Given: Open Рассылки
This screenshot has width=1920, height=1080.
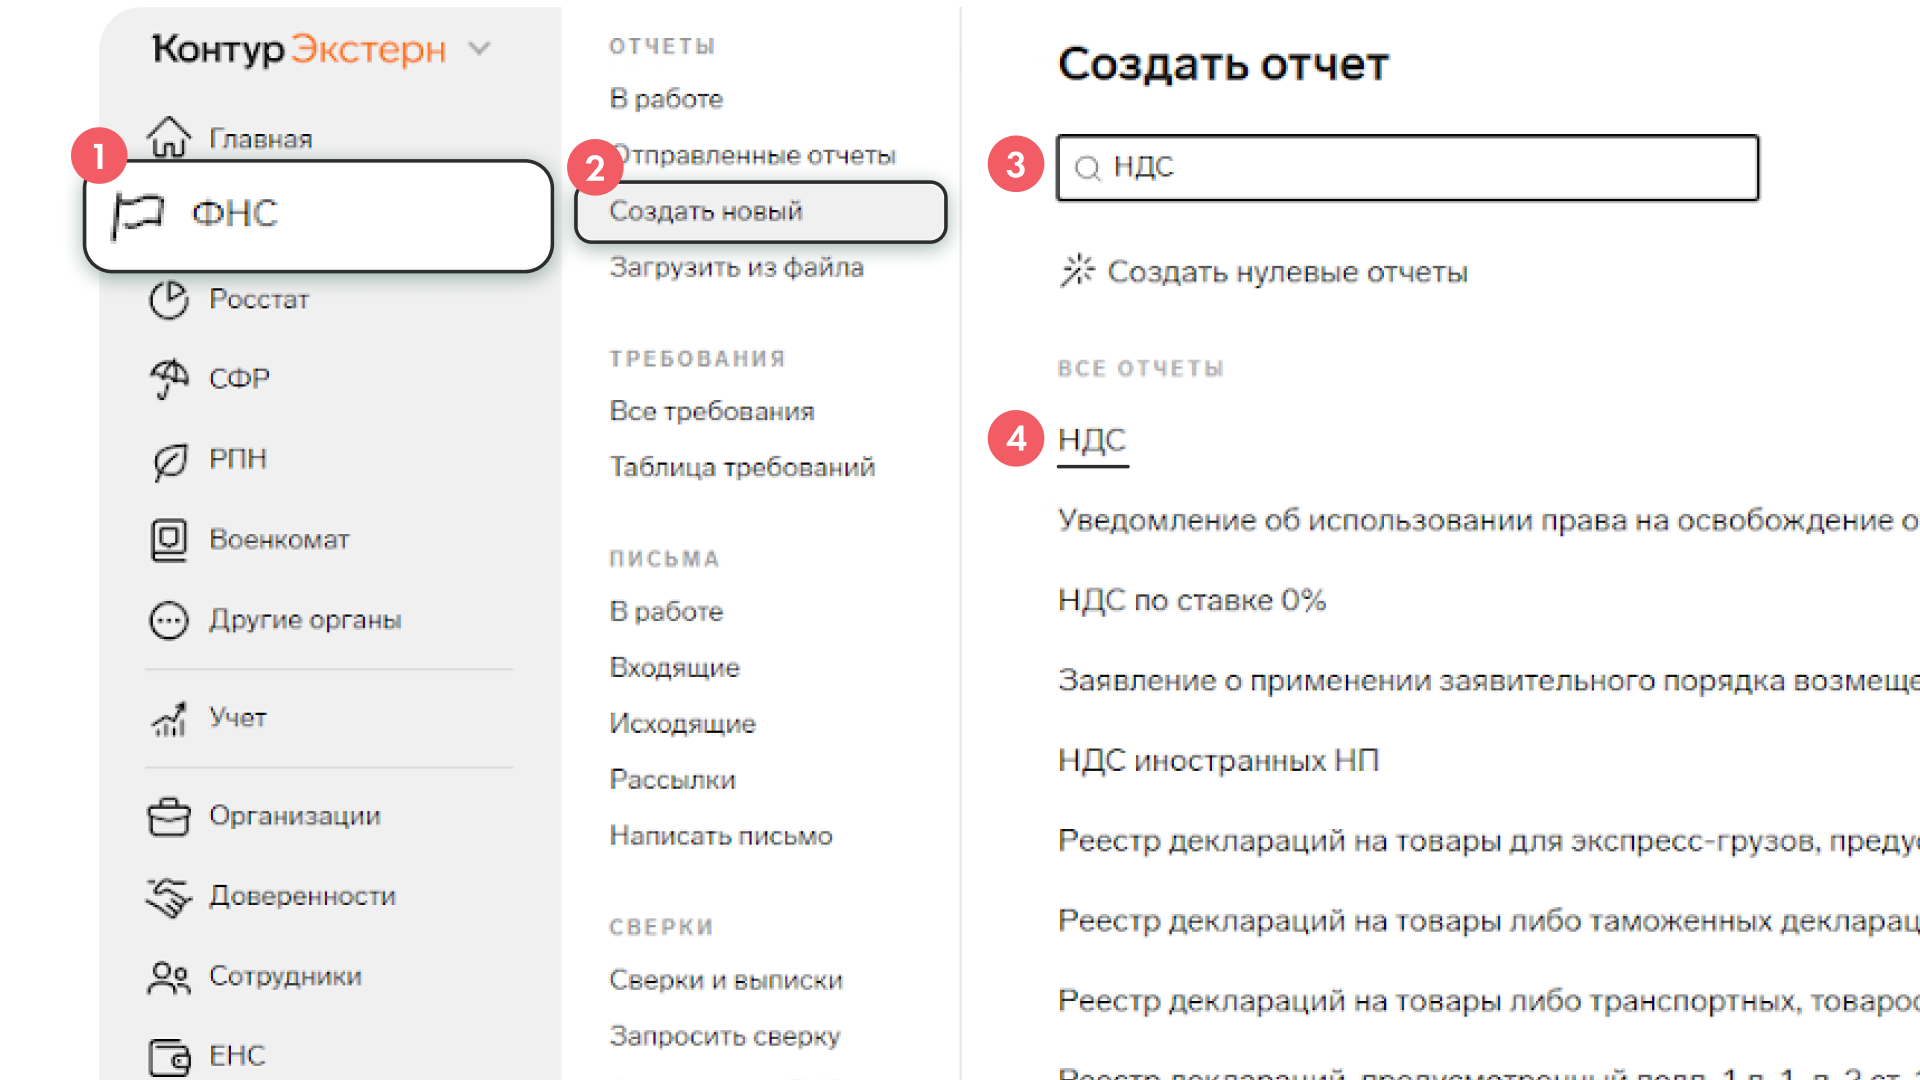Looking at the screenshot, I should 672,780.
